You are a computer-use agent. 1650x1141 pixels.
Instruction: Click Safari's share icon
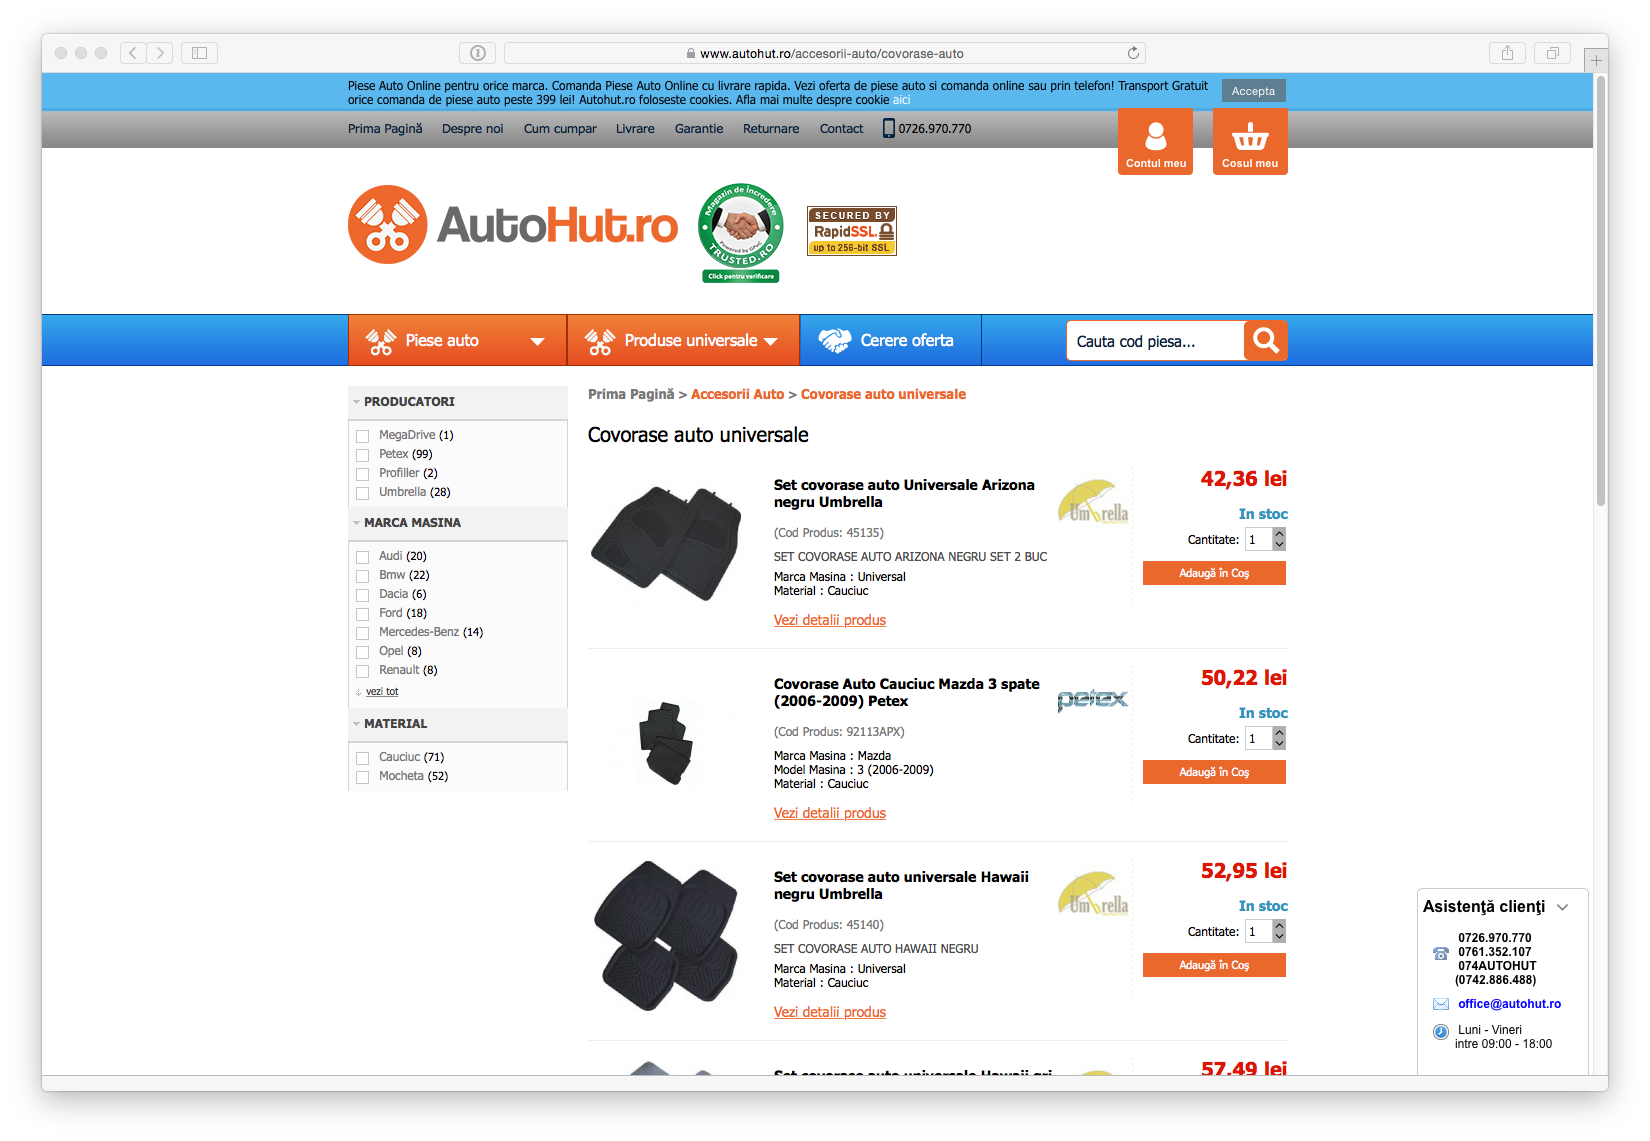(x=1507, y=53)
